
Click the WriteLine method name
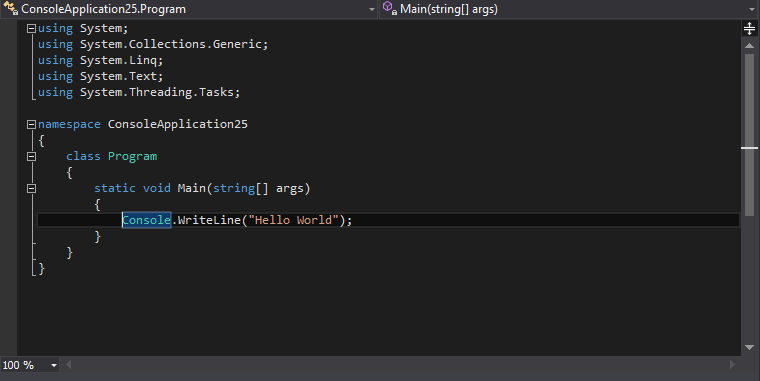(209, 220)
